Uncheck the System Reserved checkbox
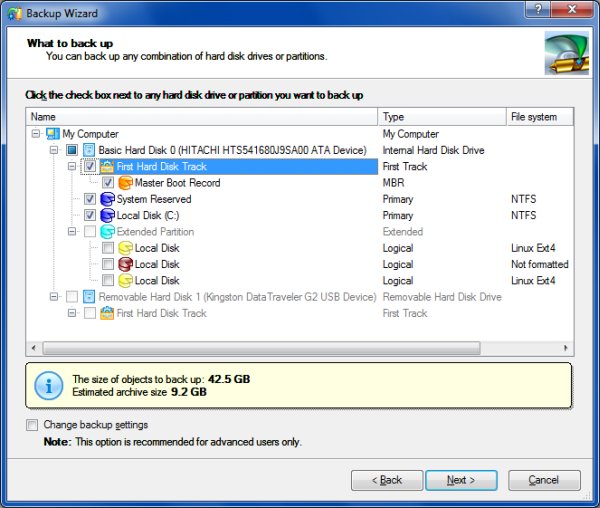The height and width of the screenshot is (508, 600). 90,199
